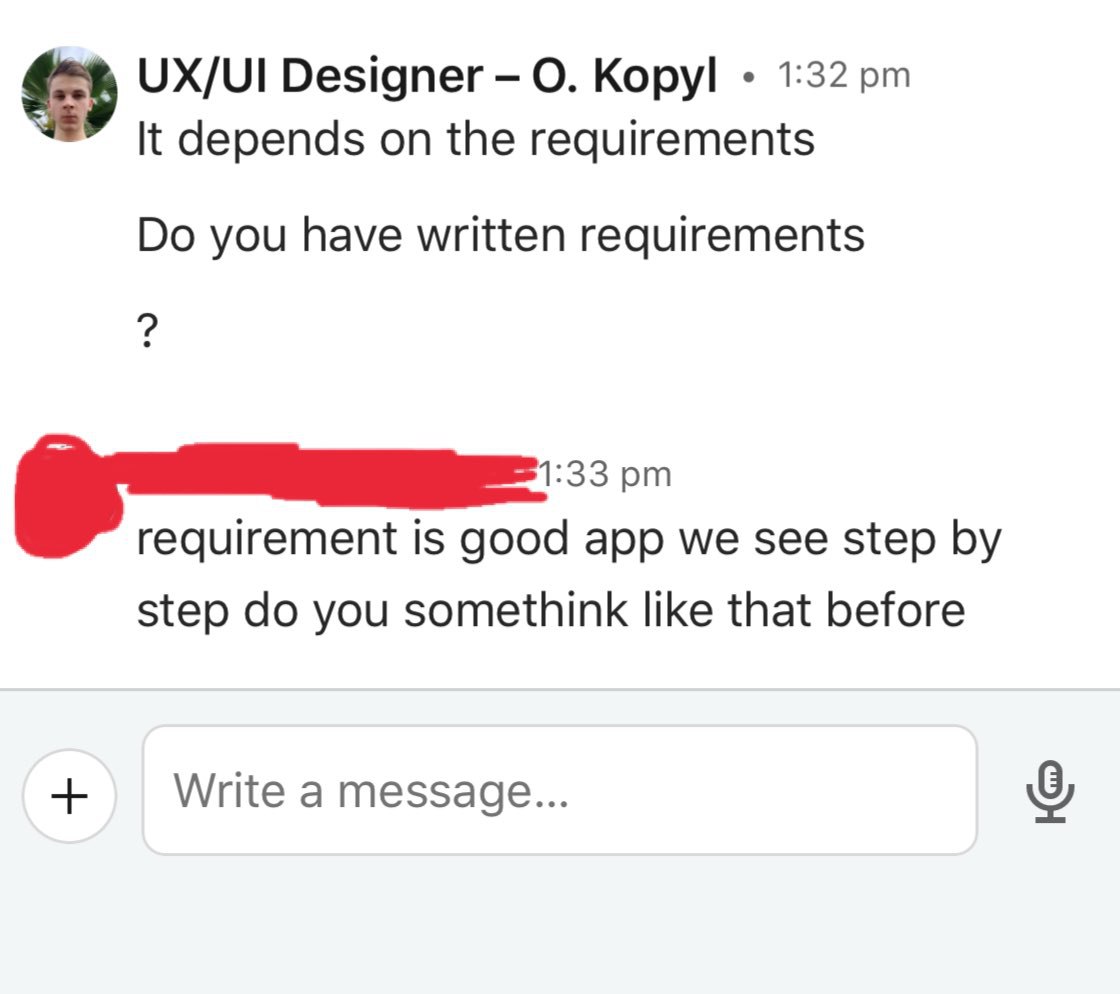Screen dimensions: 1120x994
Task: Tap the microphone voice message icon
Action: coord(1050,791)
